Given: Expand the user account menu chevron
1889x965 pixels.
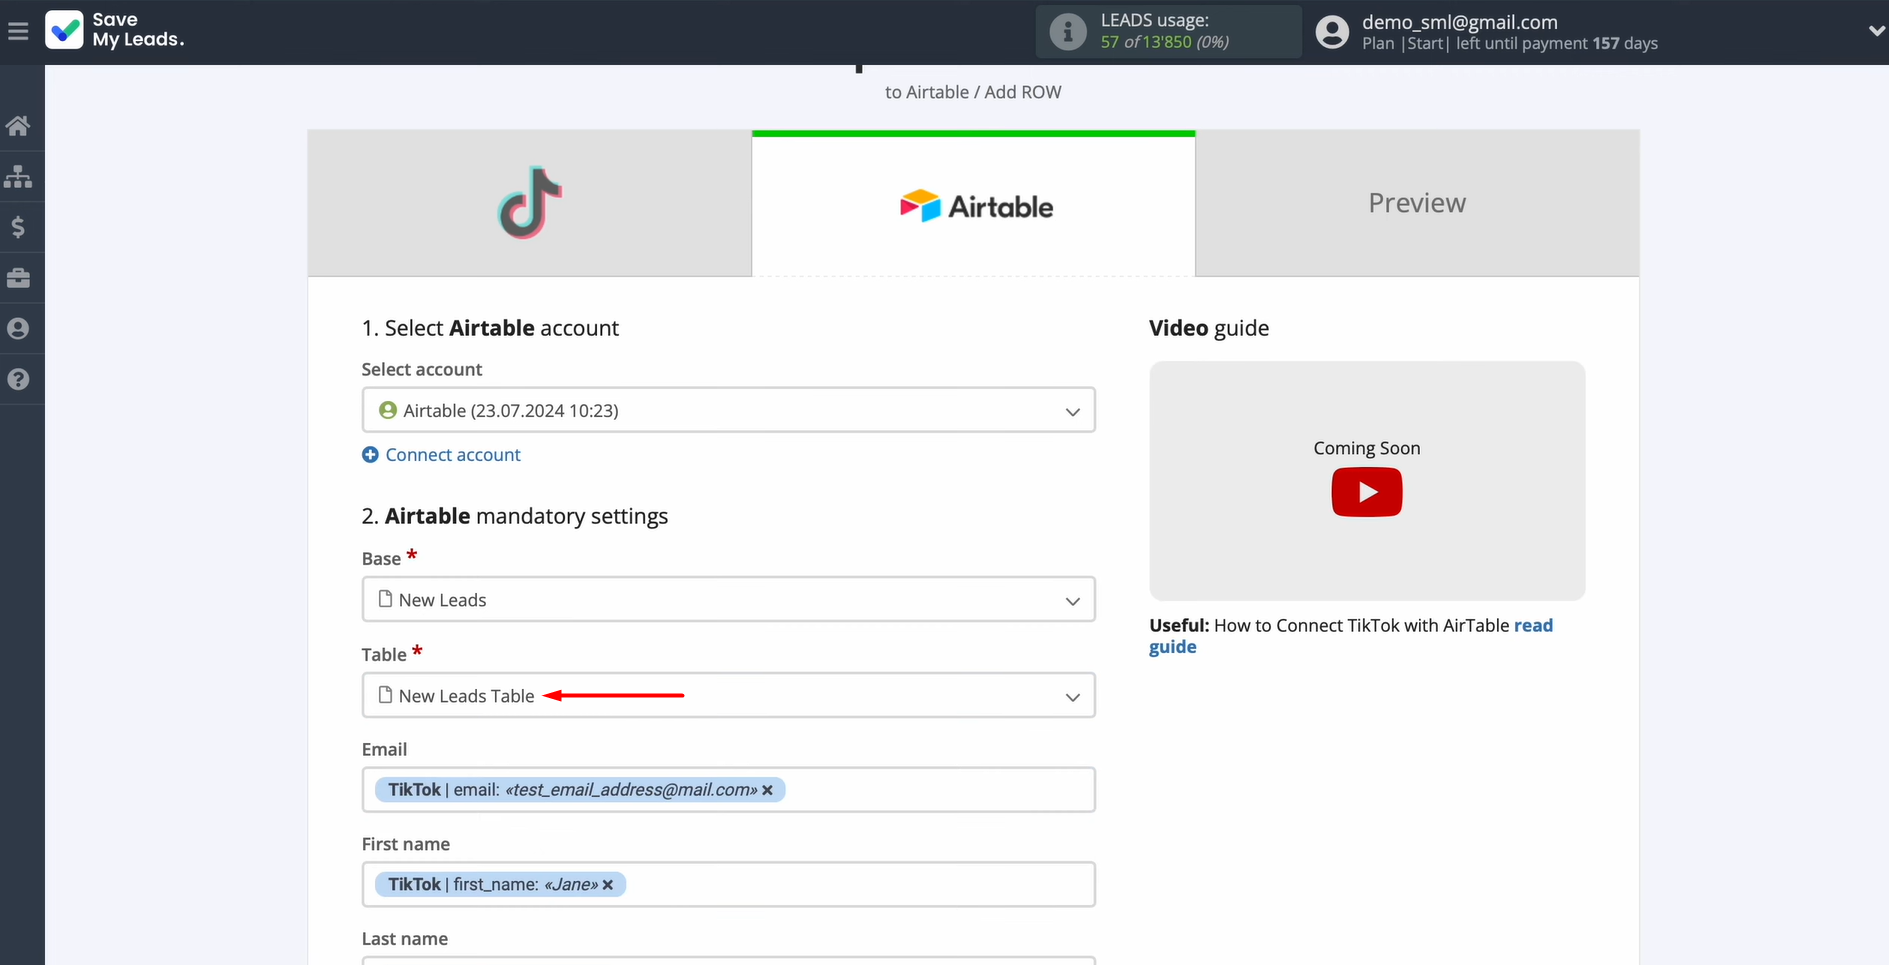Looking at the screenshot, I should pos(1876,32).
